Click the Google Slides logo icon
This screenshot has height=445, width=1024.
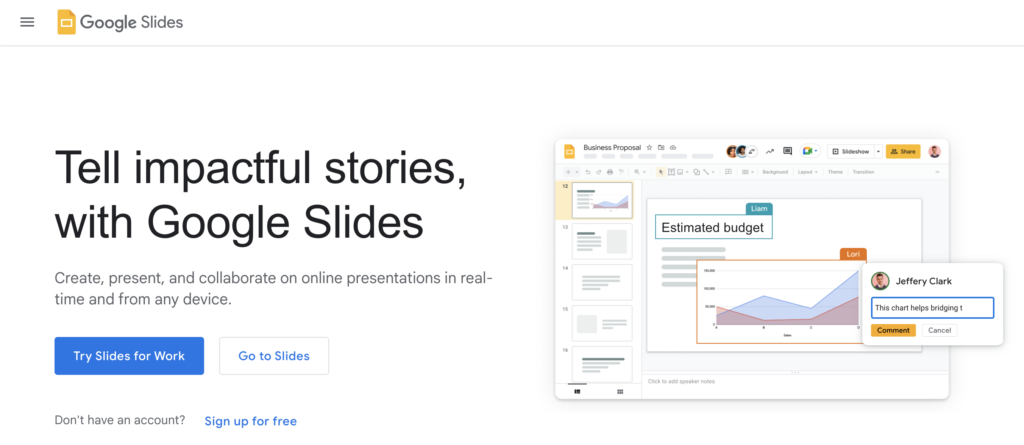click(67, 22)
